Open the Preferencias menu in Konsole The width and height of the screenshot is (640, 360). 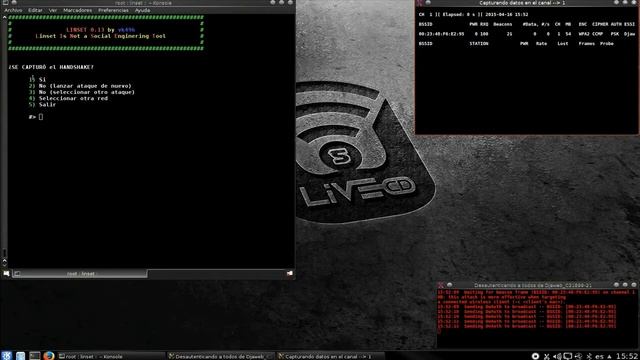113,10
